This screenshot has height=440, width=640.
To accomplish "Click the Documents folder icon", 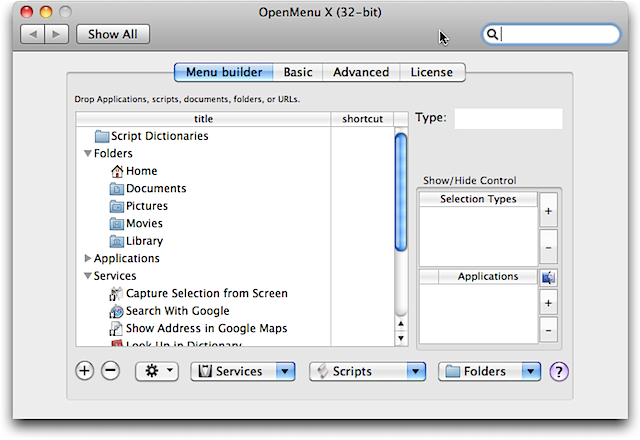I will coord(117,189).
